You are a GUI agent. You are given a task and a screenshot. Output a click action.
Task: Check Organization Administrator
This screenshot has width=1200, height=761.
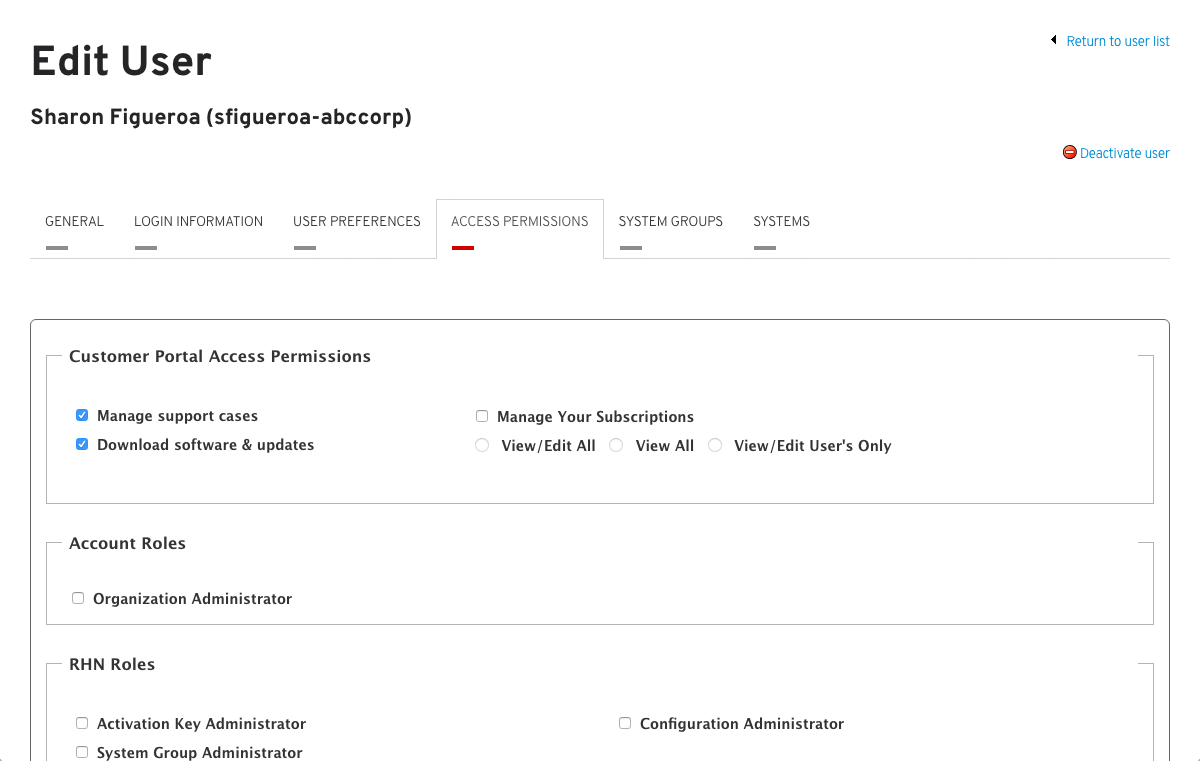click(78, 598)
